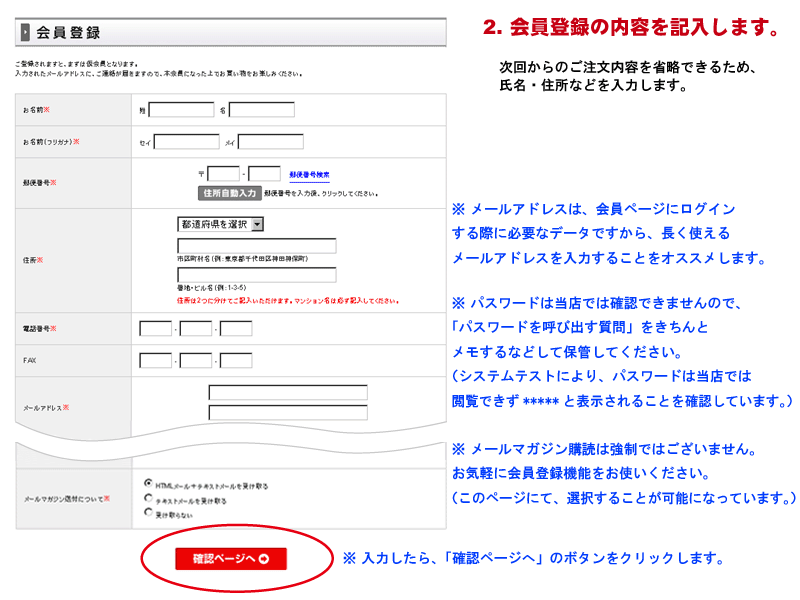The image size is (800, 600).
Task: Focus the セイ furigana input field
Action: pos(187,142)
